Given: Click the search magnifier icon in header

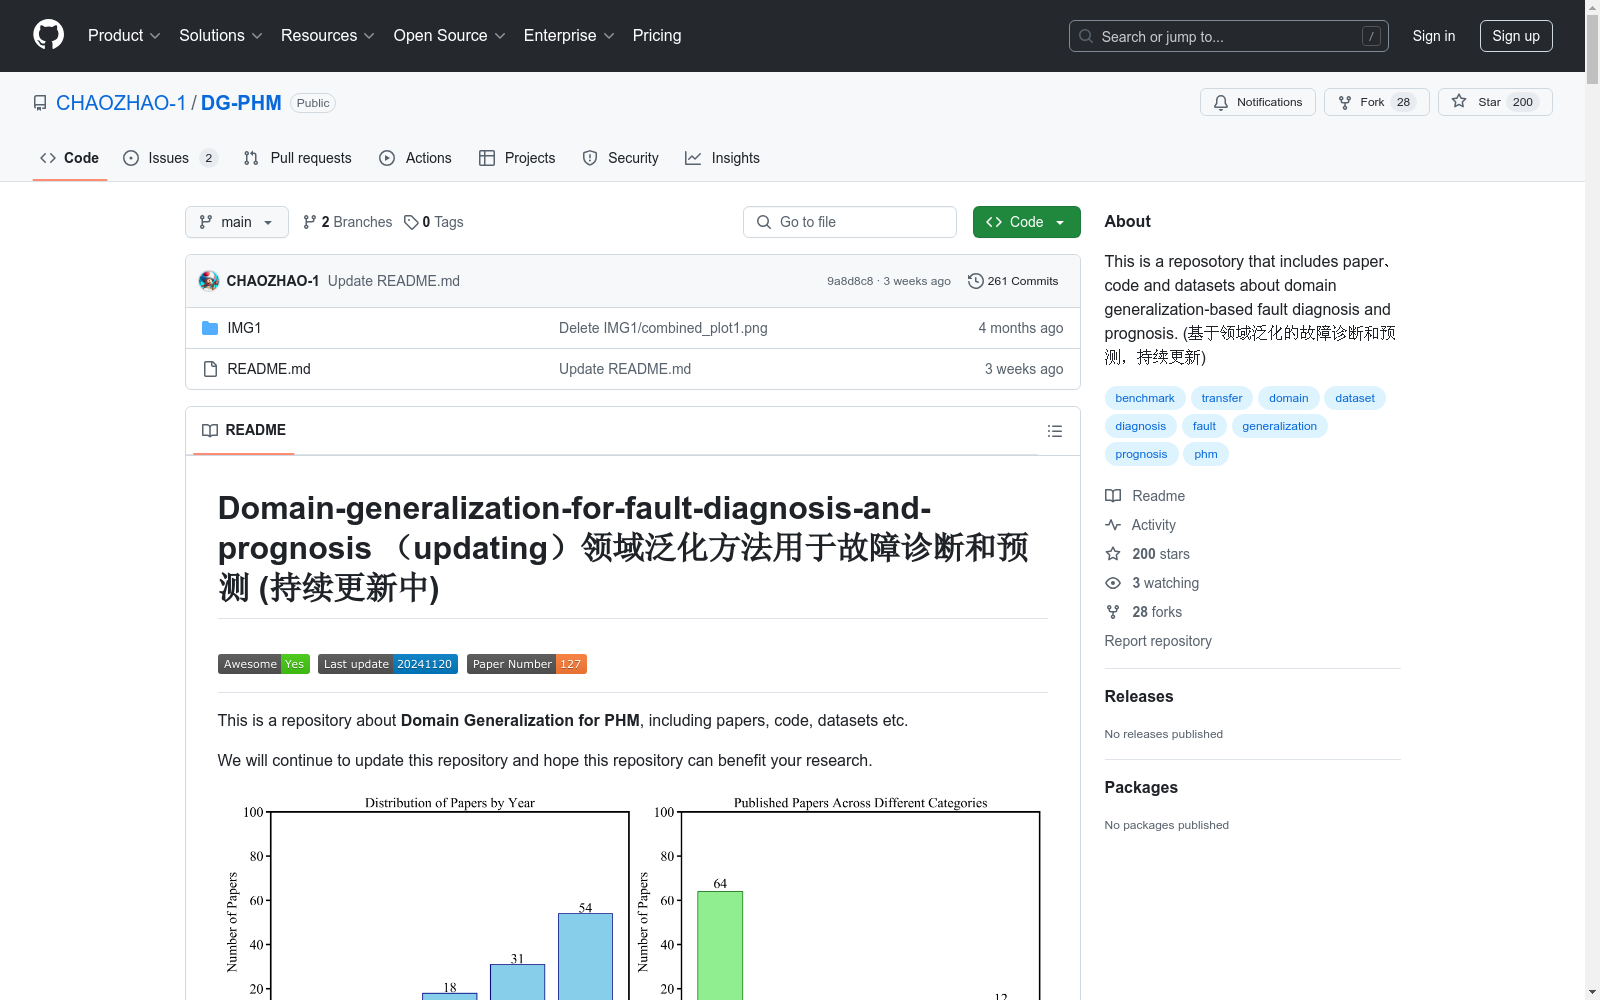Looking at the screenshot, I should pos(1086,36).
